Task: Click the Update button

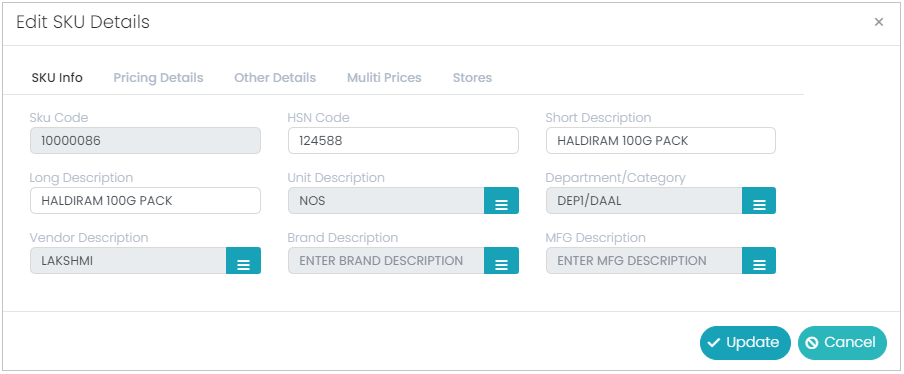Action: (x=745, y=343)
